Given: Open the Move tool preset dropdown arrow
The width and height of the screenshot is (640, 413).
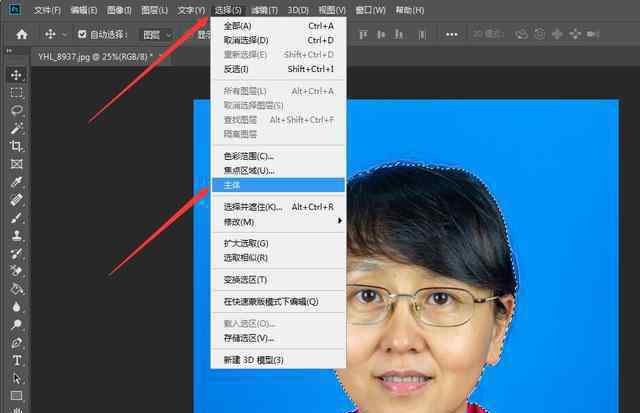Looking at the screenshot, I should 64,35.
